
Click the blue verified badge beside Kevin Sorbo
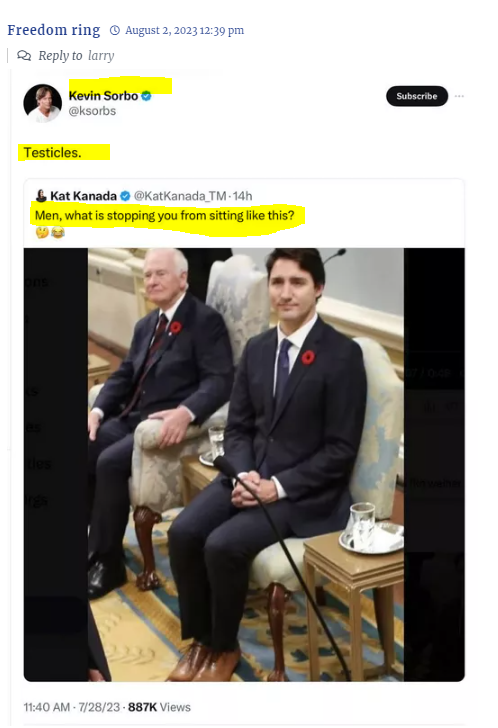[x=146, y=96]
